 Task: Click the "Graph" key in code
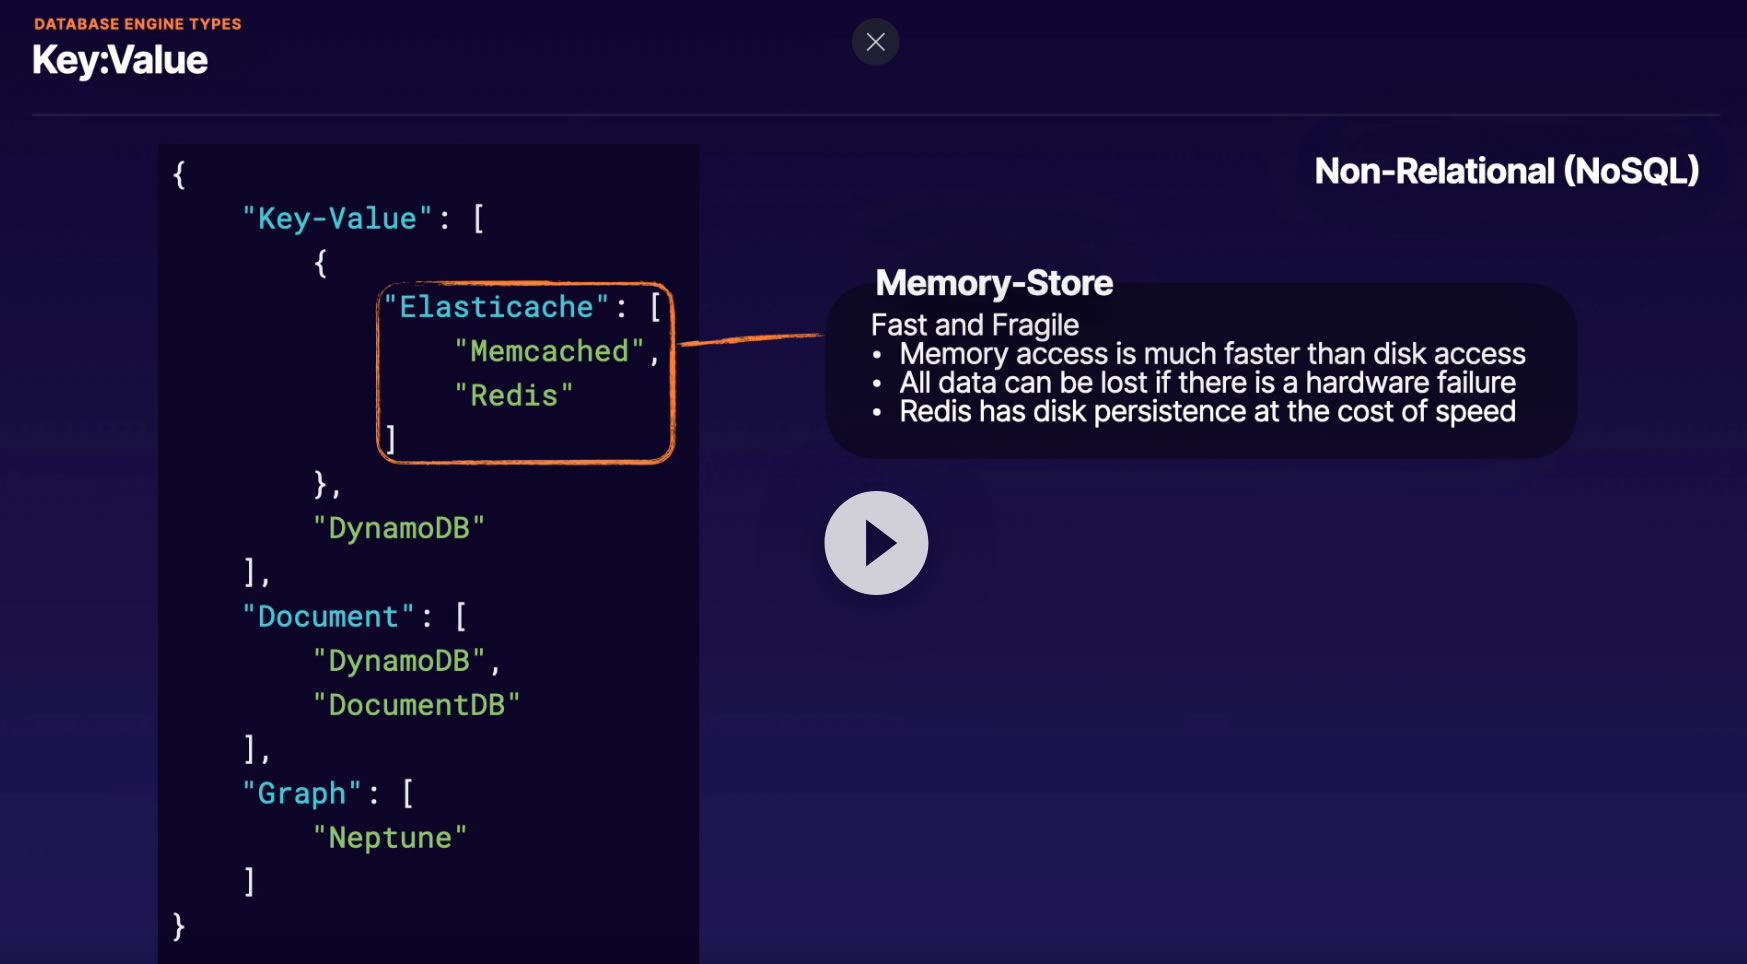click(x=302, y=793)
